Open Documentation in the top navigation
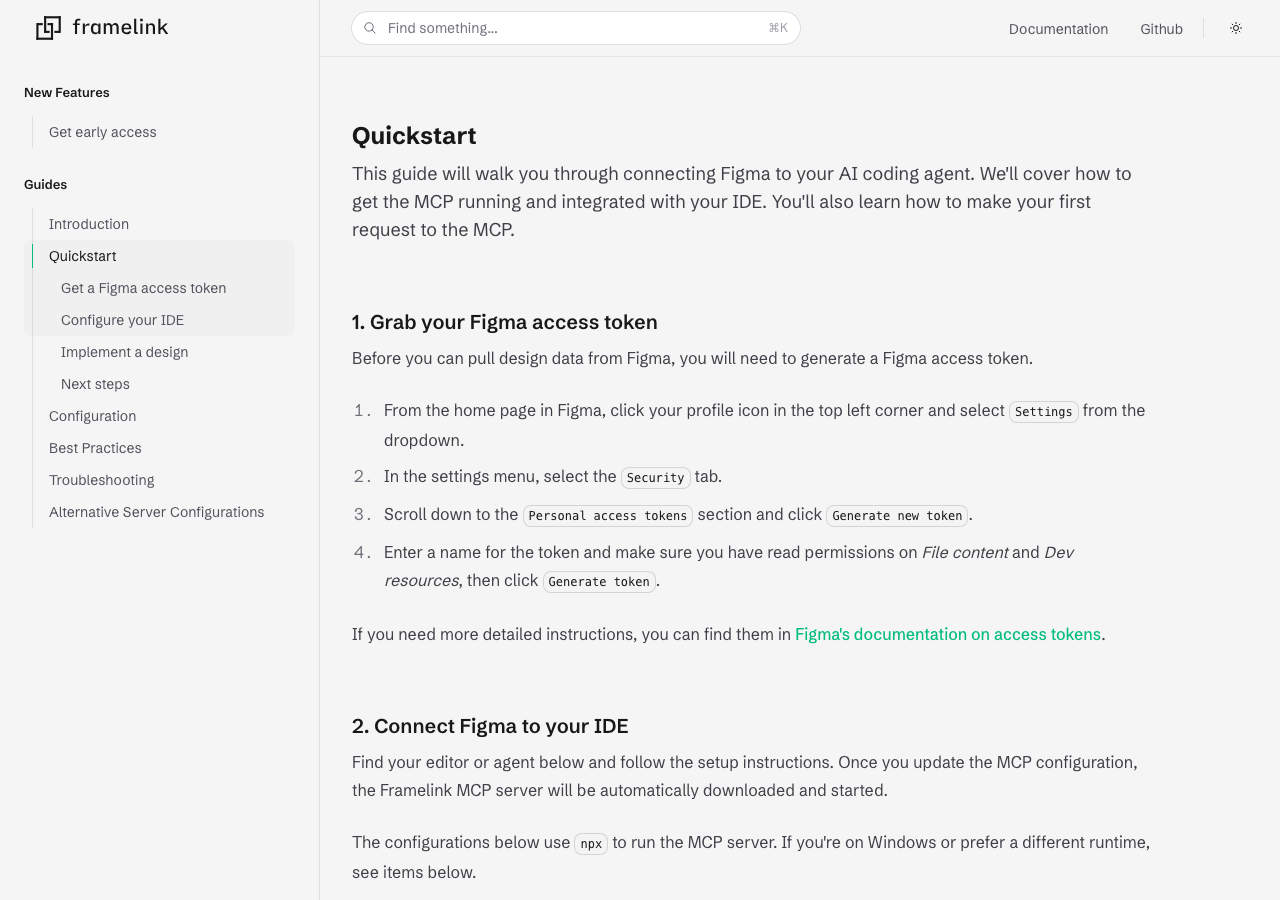This screenshot has width=1280, height=900. pos(1058,29)
